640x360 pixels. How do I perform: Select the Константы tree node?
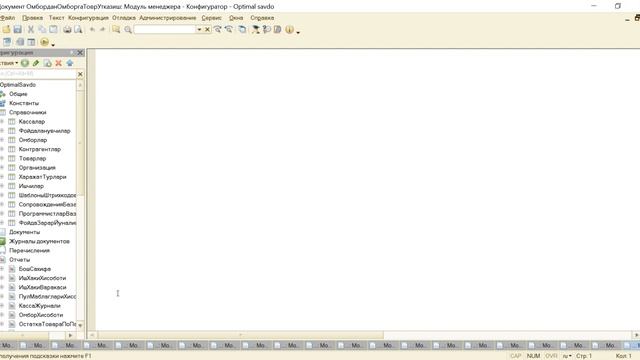24,103
